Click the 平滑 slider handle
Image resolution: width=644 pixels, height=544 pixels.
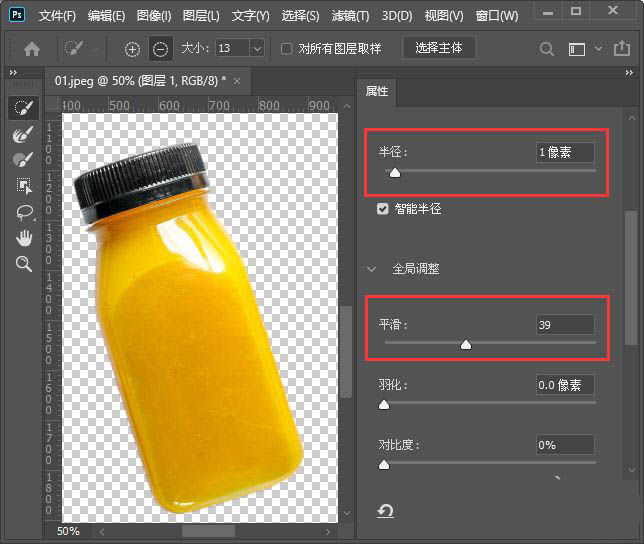point(466,344)
